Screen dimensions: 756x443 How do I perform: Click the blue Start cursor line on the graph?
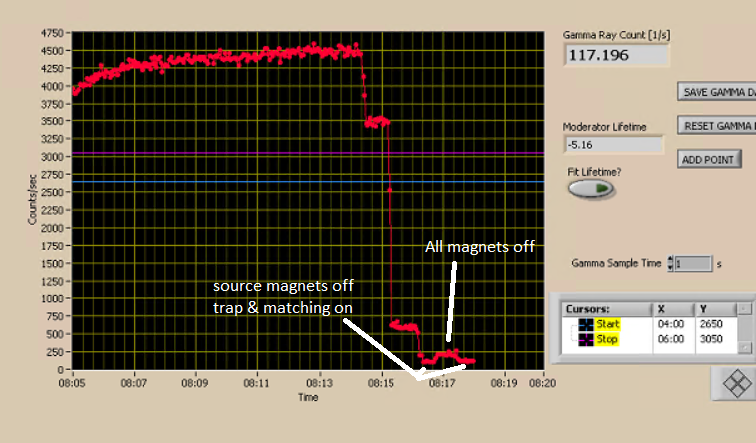pyautogui.click(x=308, y=182)
